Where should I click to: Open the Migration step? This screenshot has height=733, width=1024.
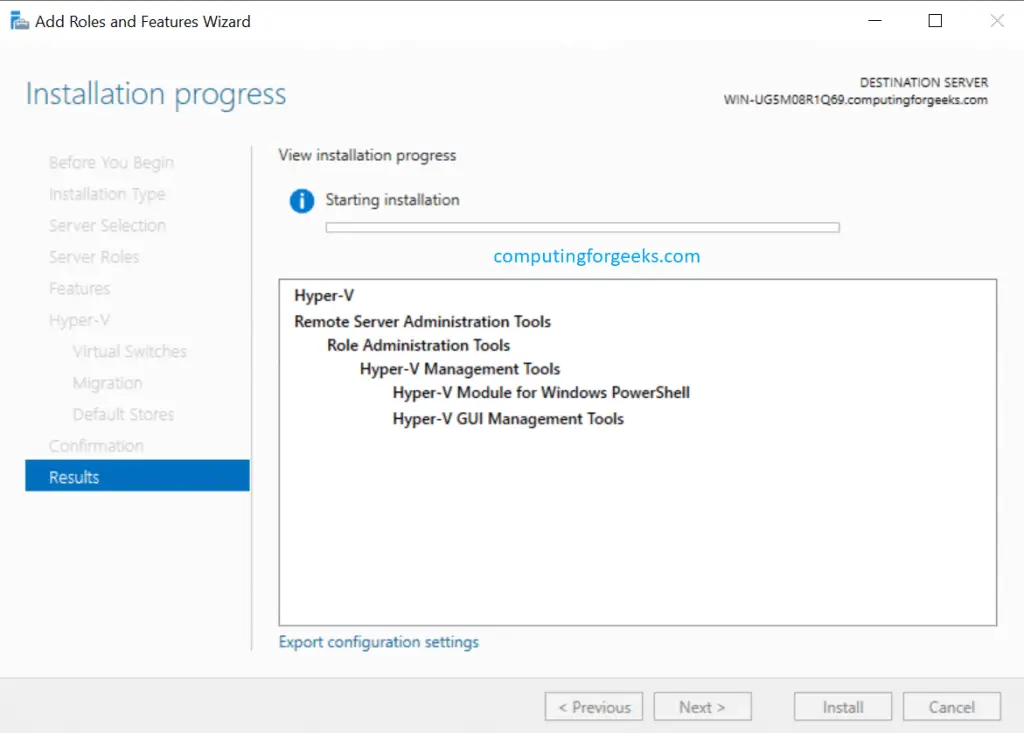107,383
